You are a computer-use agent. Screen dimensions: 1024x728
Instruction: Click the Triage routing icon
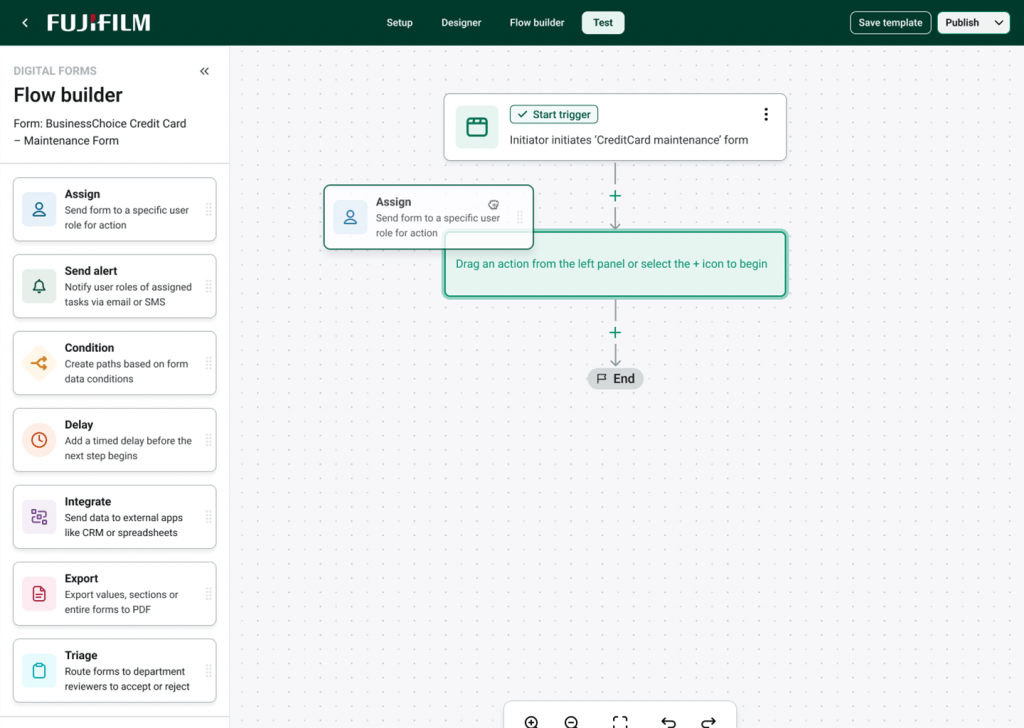[x=38, y=670]
